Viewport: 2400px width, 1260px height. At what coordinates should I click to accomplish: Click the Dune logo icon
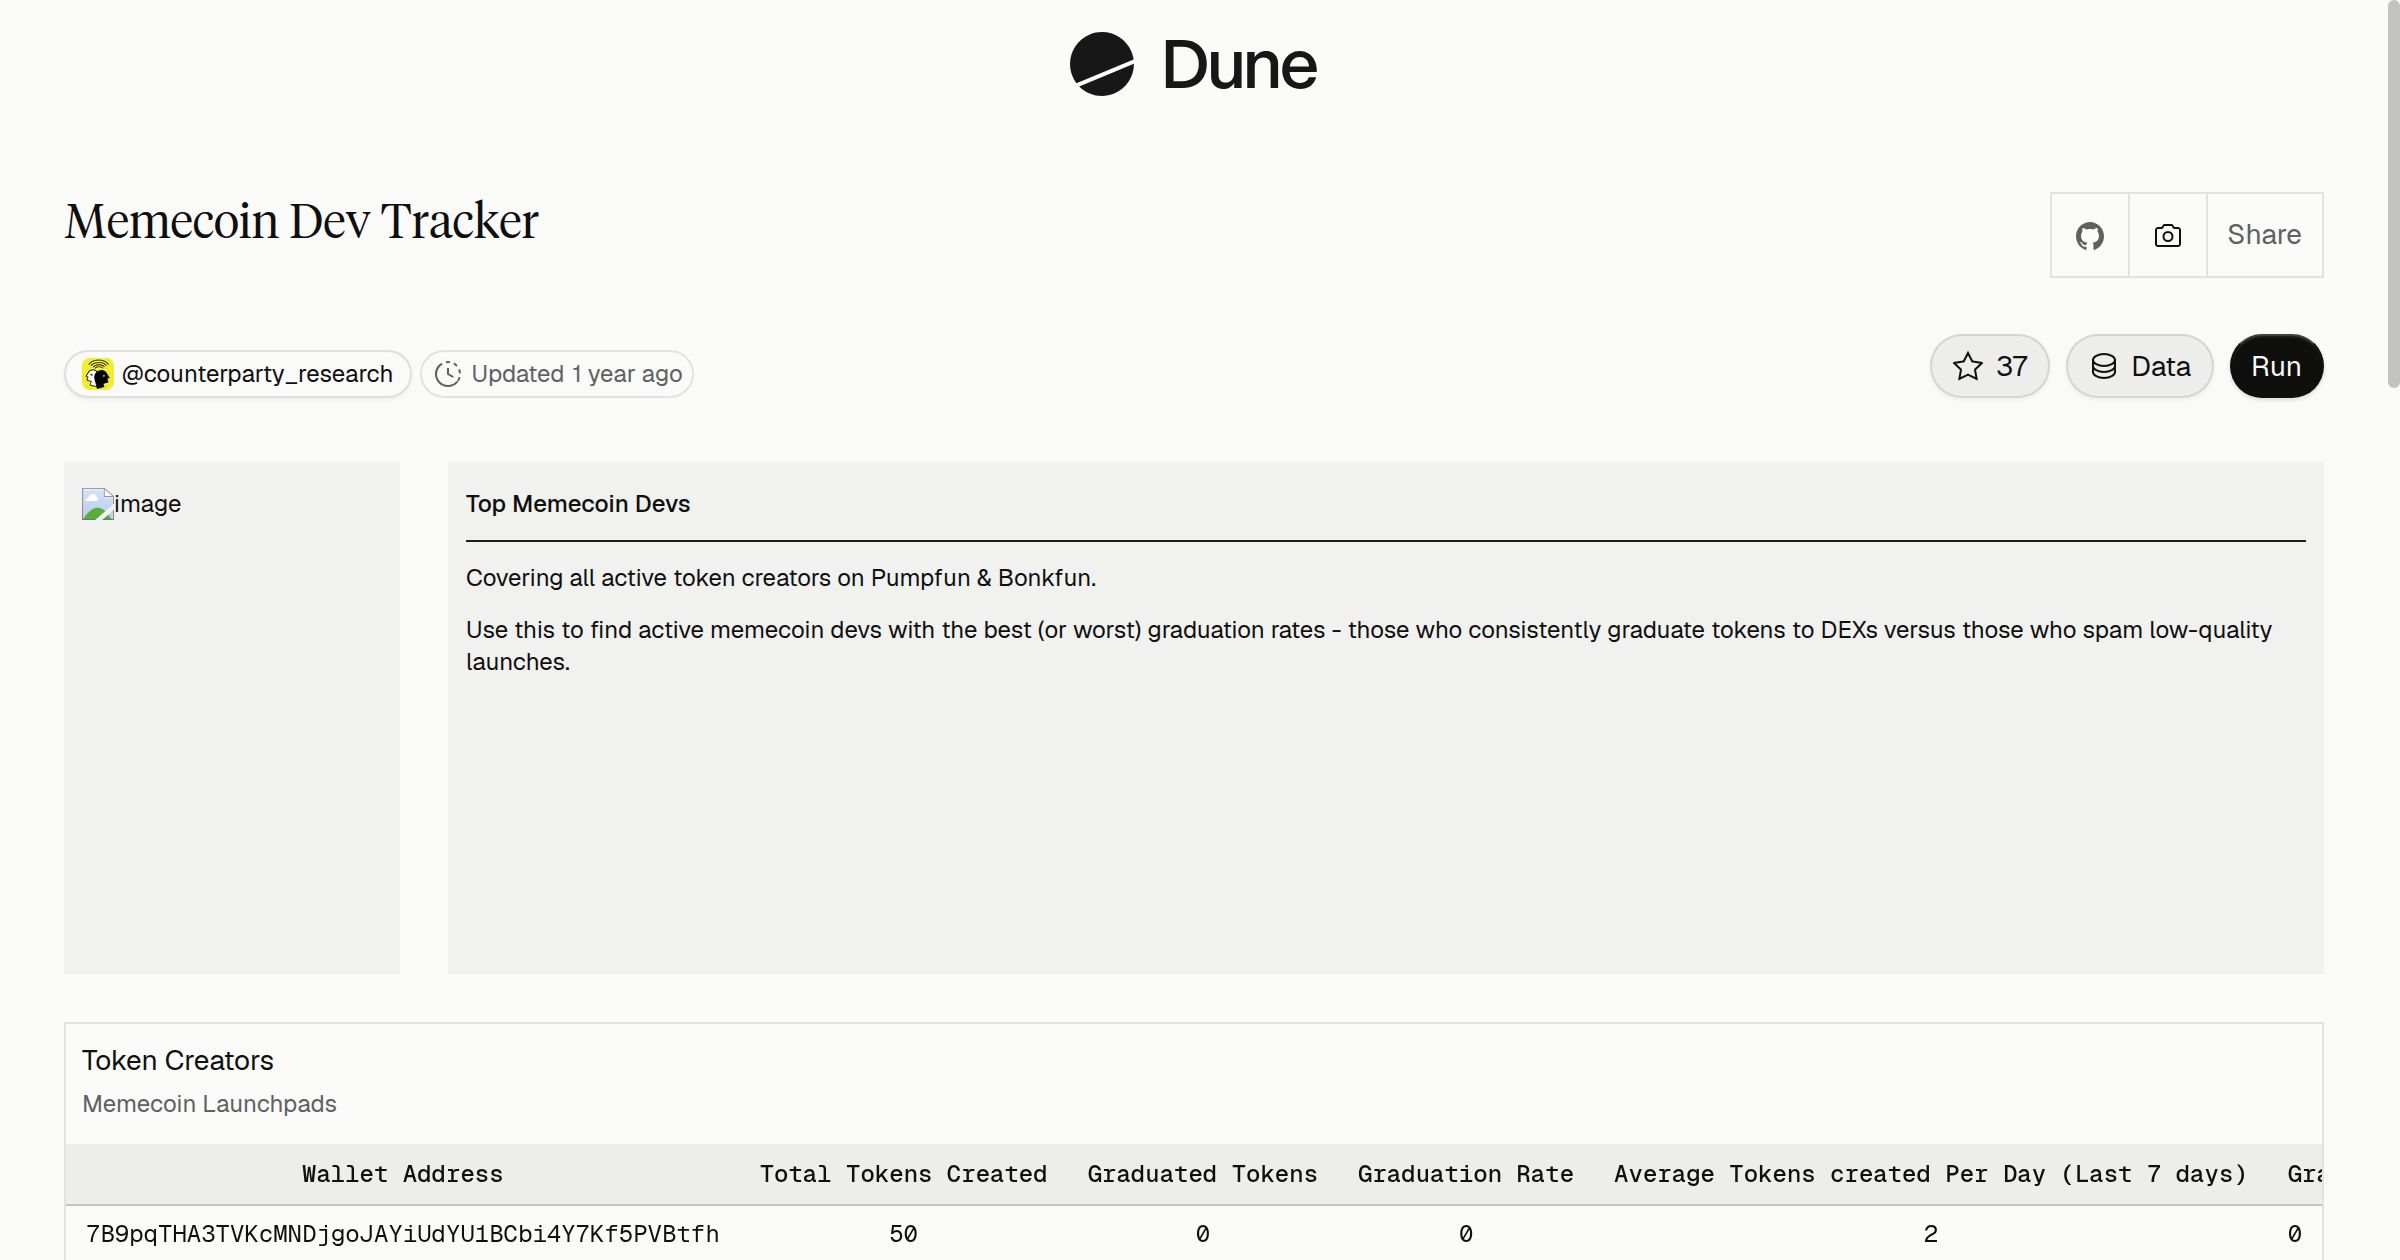1101,64
